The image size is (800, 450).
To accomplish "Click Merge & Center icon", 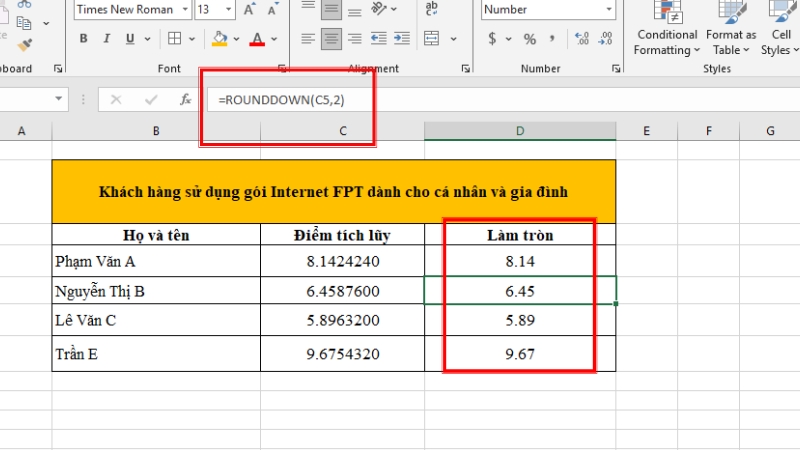I will (x=432, y=39).
